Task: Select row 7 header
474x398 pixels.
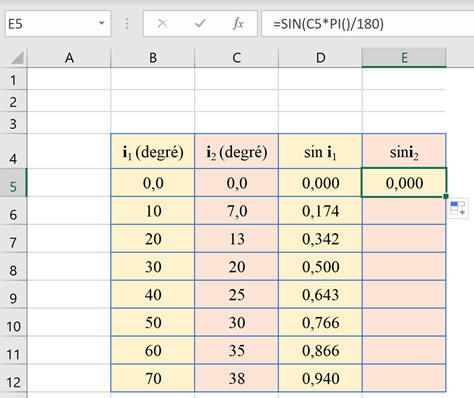Action: point(13,239)
